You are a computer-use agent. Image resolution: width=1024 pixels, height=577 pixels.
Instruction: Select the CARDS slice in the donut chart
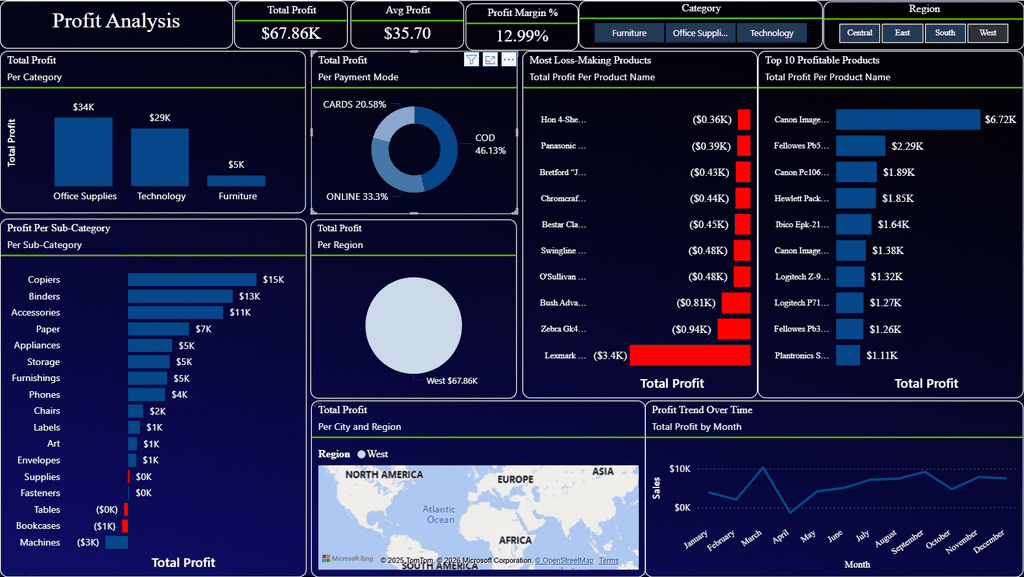[393, 123]
